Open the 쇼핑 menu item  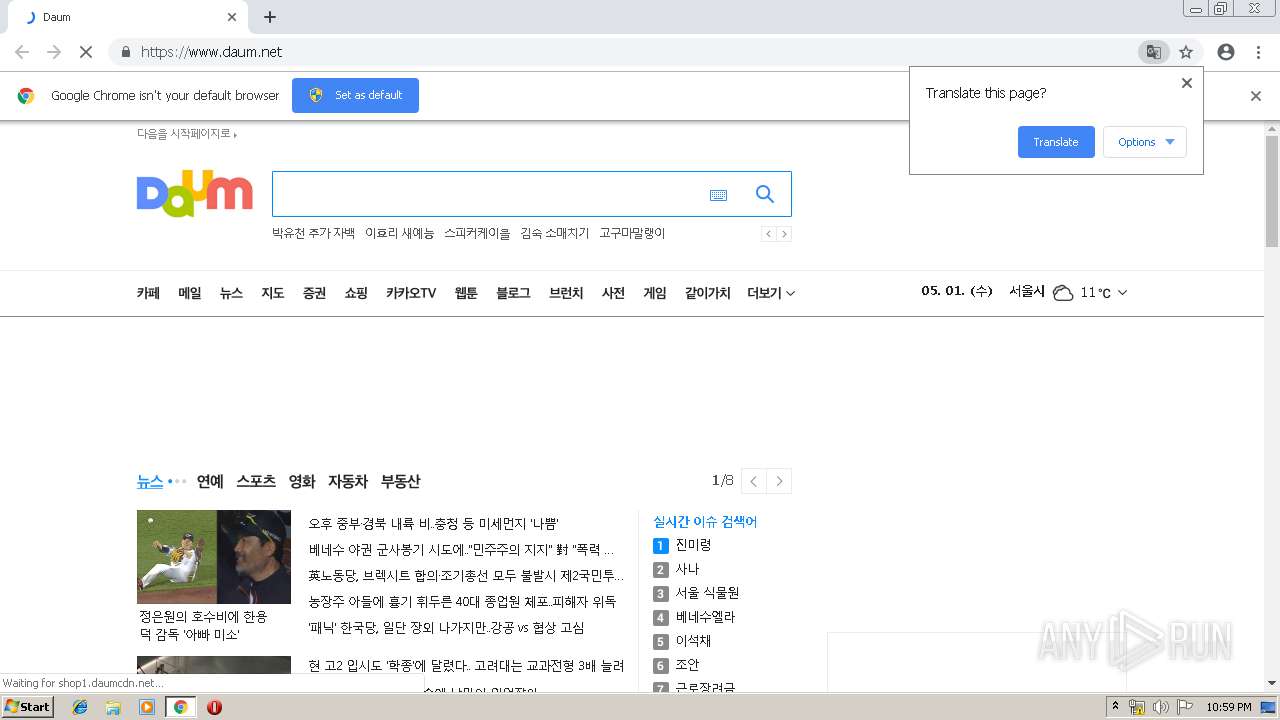tap(356, 293)
